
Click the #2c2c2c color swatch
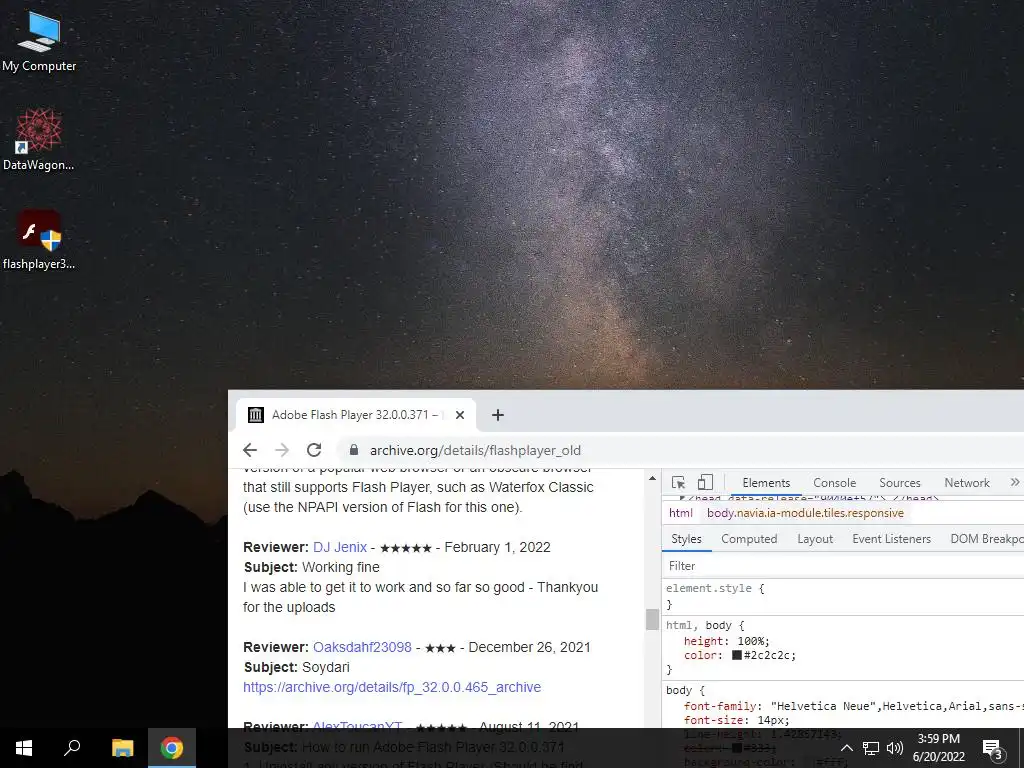(737, 655)
